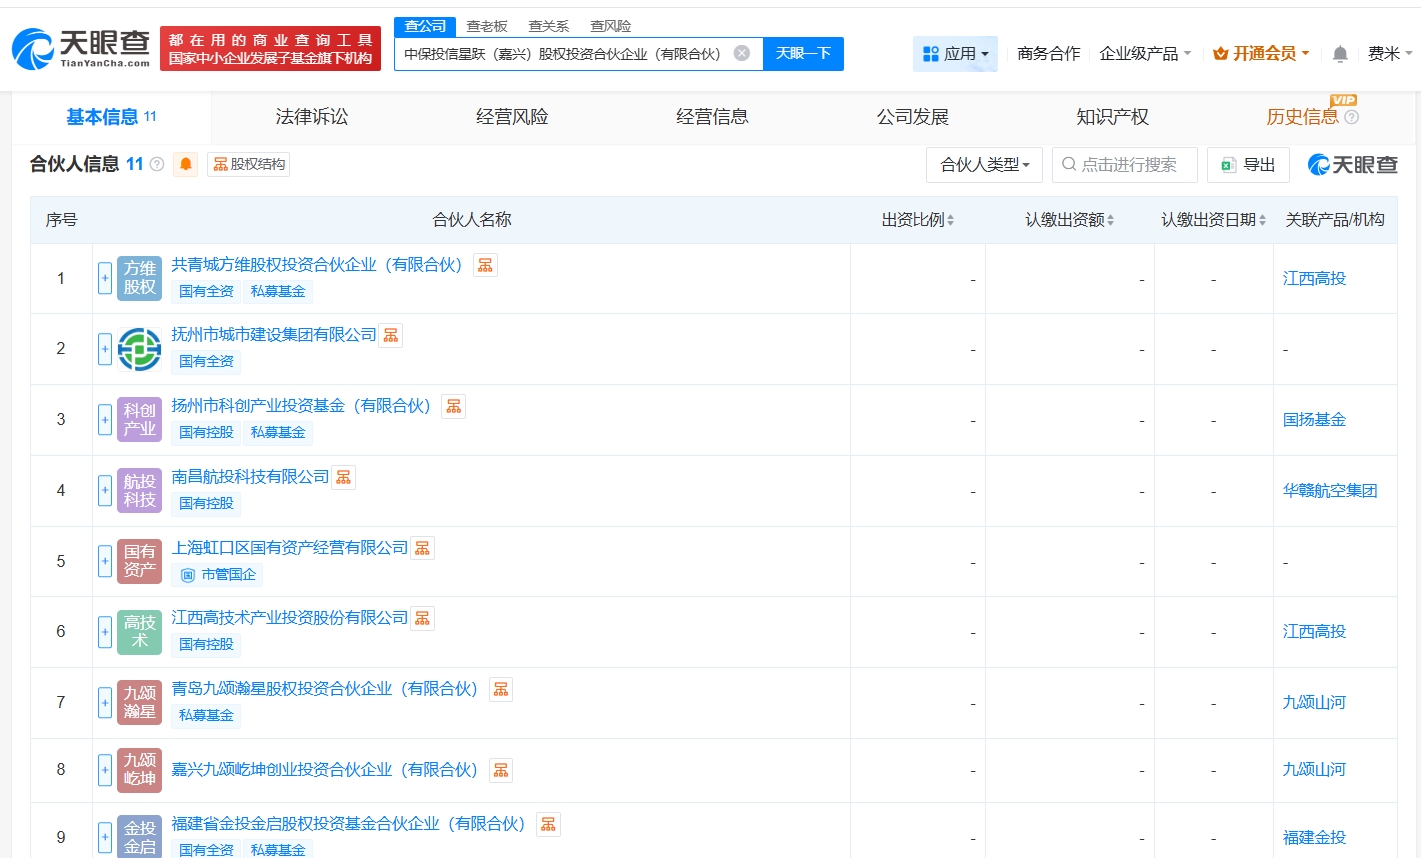Open the 商务合作 link

pyautogui.click(x=1048, y=54)
